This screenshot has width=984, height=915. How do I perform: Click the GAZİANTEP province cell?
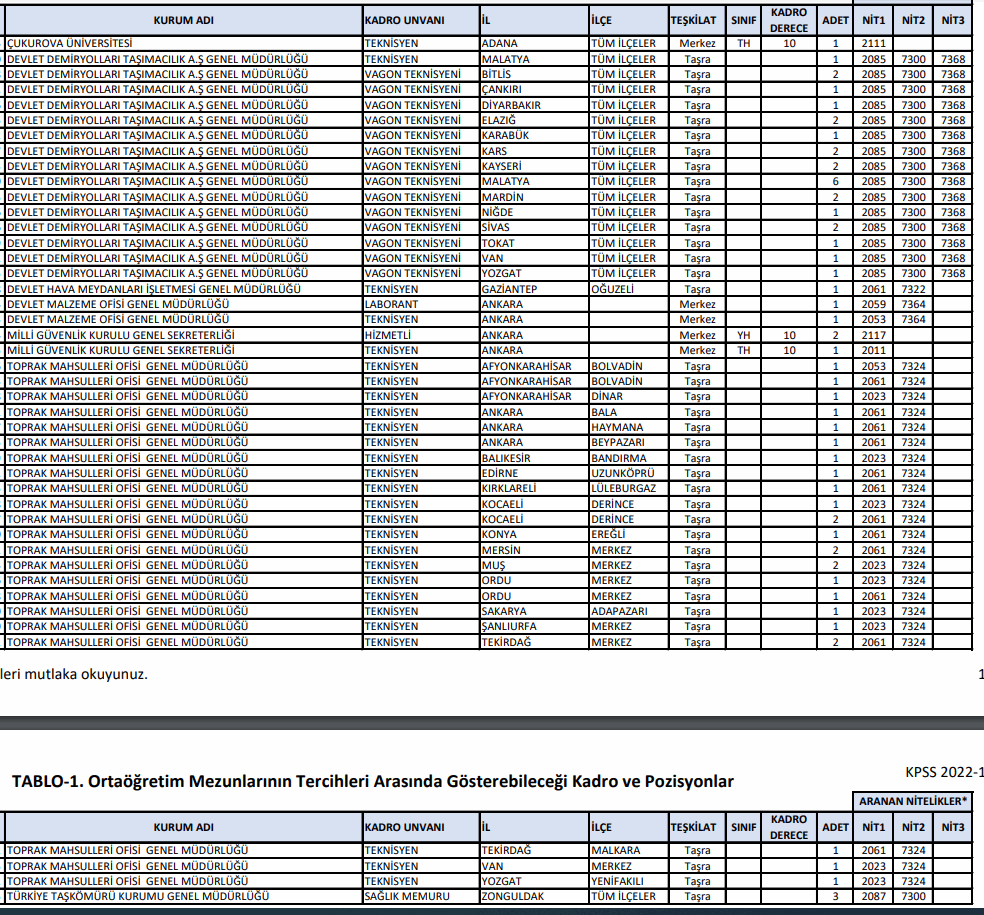[534, 289]
